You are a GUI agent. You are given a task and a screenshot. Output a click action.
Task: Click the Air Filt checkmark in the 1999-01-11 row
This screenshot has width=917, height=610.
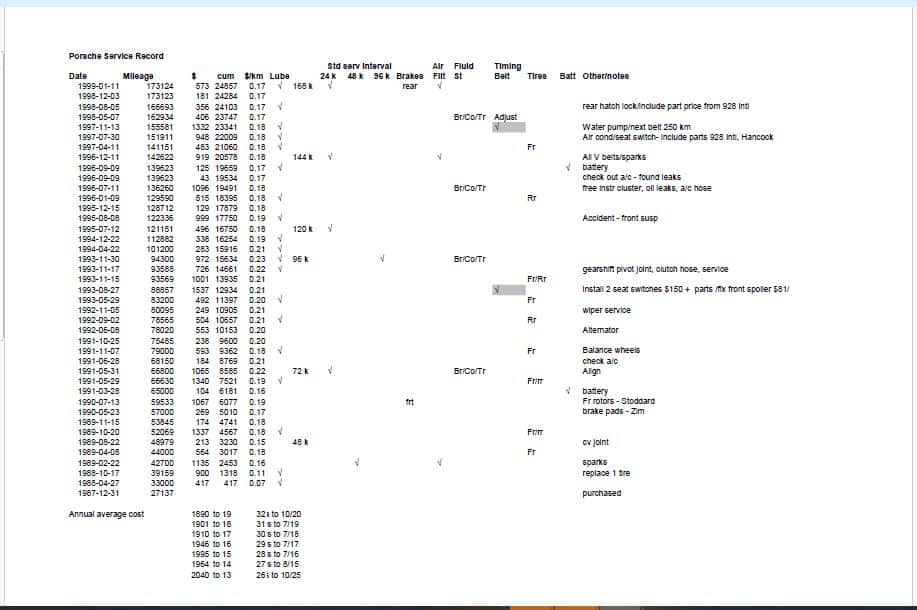[438, 86]
